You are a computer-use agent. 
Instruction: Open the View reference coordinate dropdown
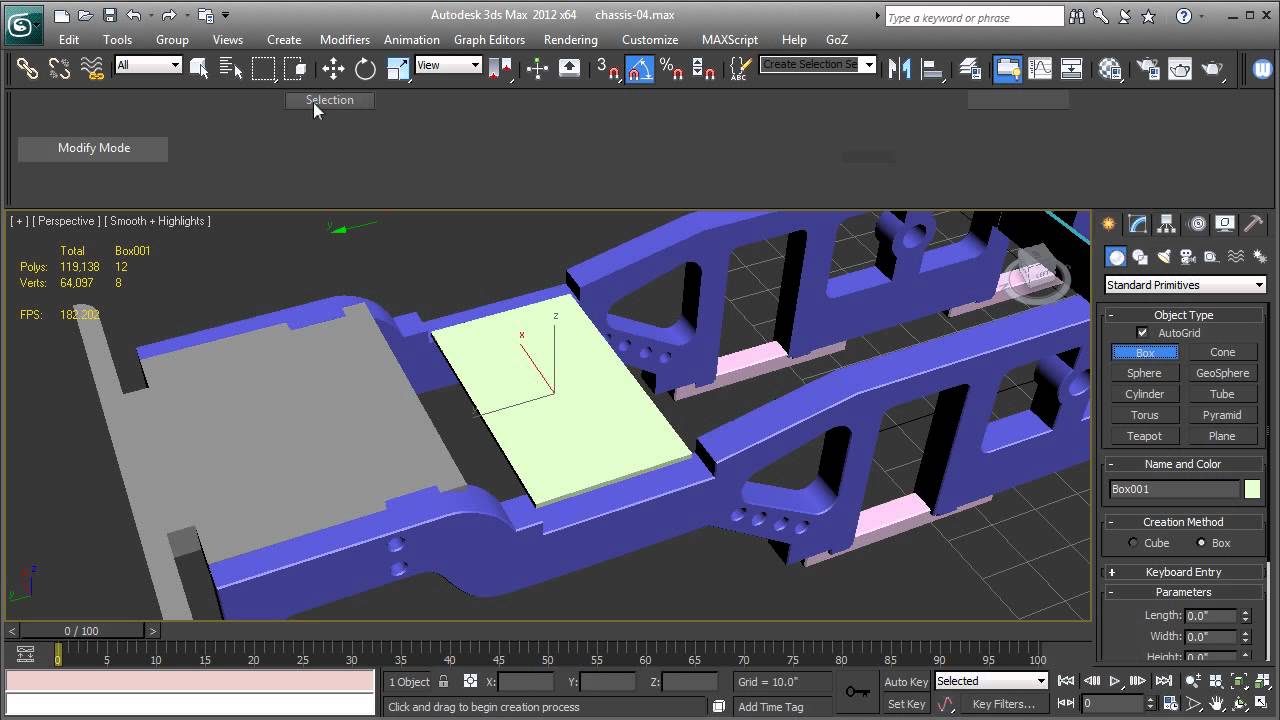448,65
